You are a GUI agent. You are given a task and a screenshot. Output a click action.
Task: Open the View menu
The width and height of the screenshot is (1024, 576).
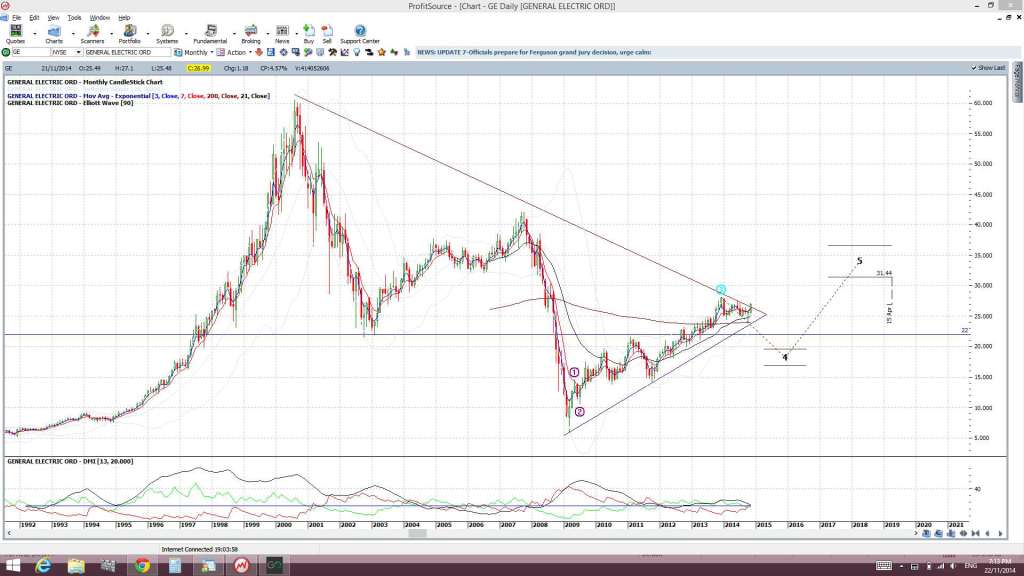pos(54,18)
